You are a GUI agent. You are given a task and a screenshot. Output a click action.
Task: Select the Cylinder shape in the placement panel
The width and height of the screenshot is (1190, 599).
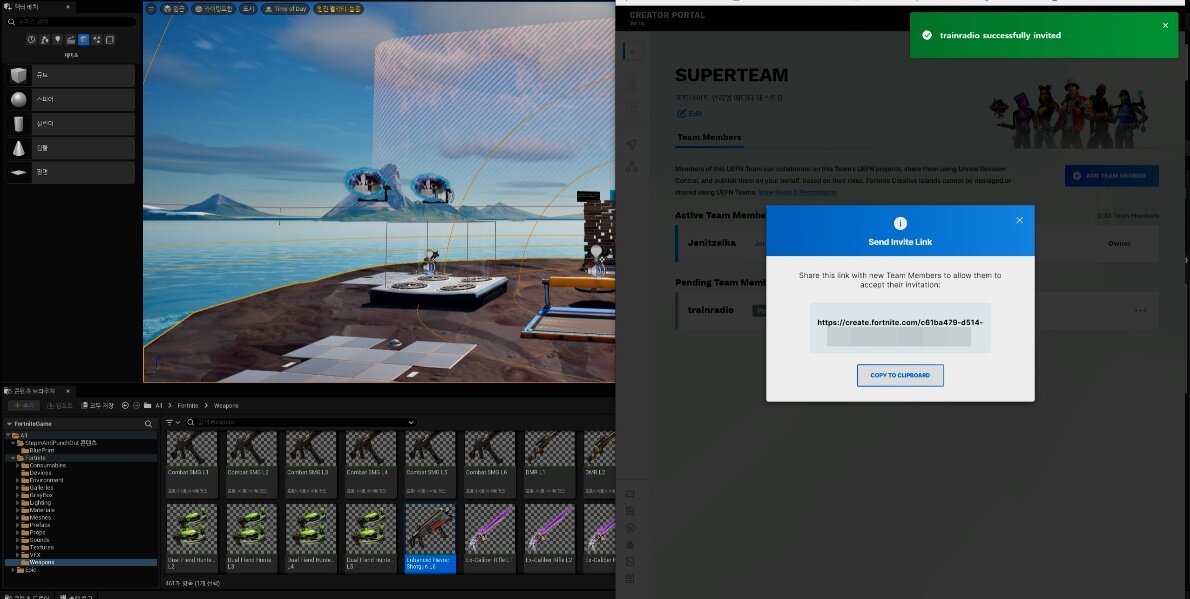click(68, 124)
